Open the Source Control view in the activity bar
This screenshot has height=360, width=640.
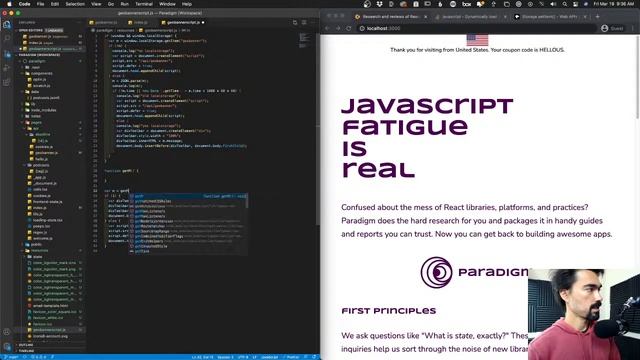(x=7, y=53)
